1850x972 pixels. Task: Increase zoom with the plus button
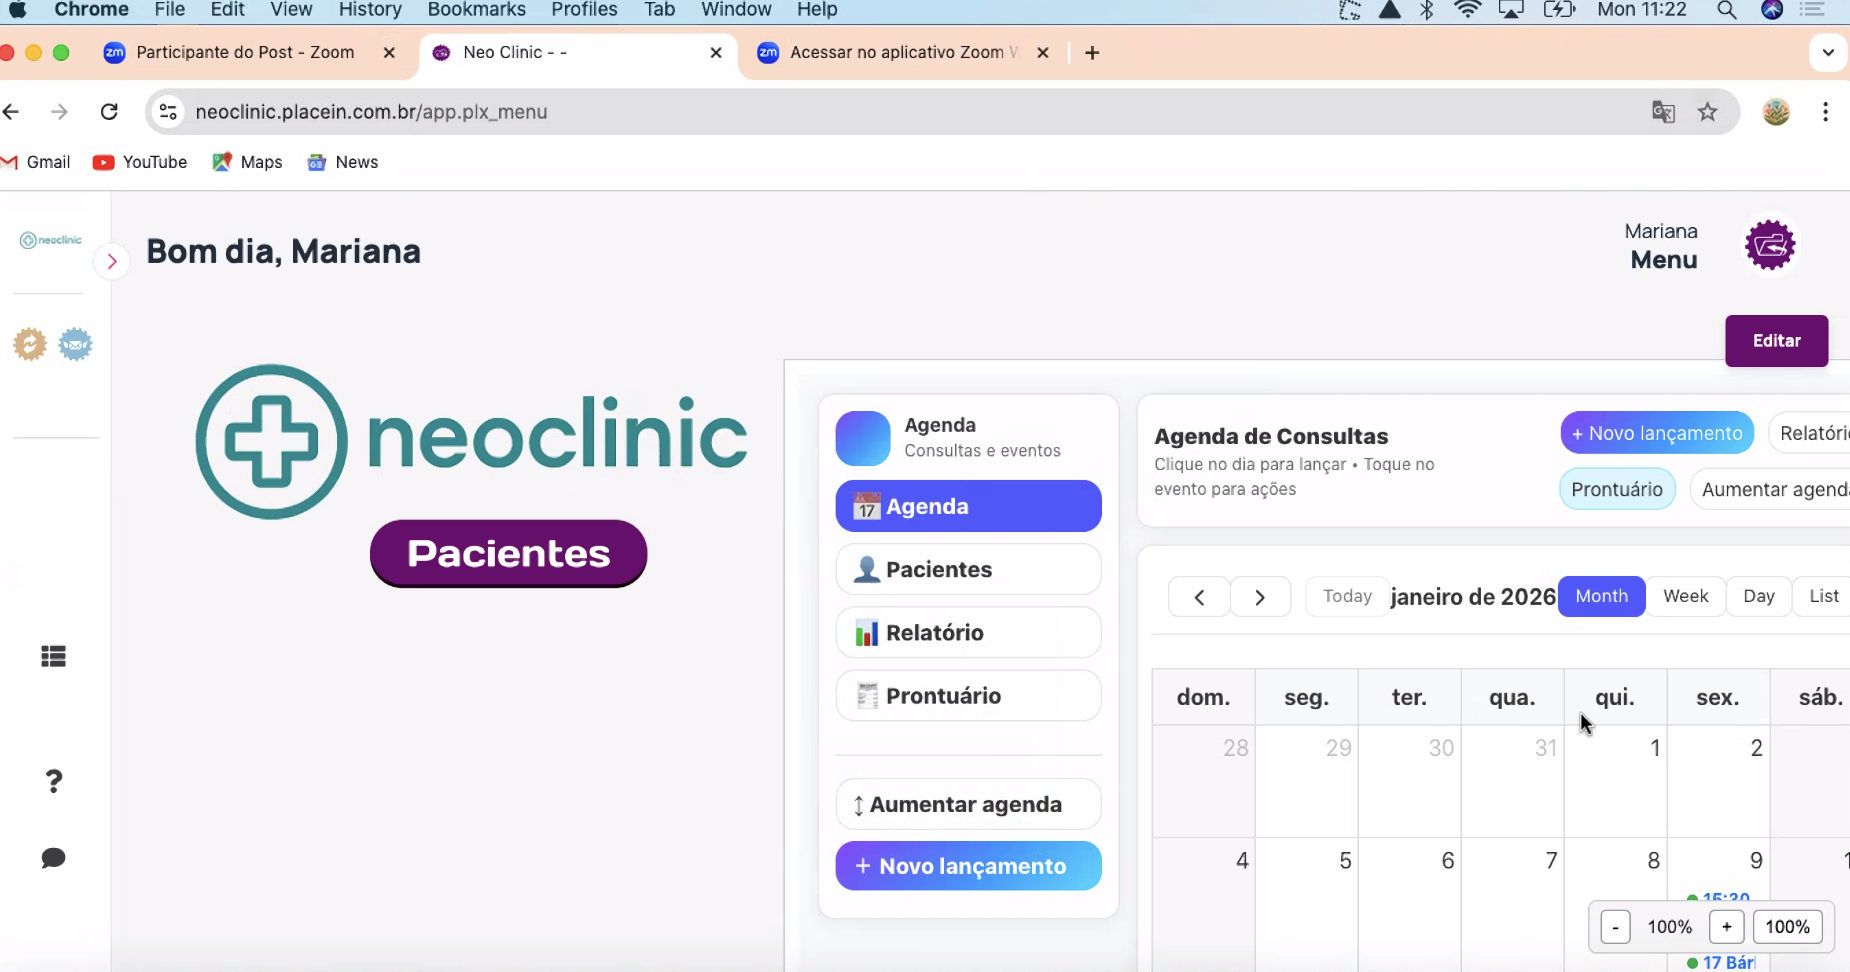coord(1726,927)
